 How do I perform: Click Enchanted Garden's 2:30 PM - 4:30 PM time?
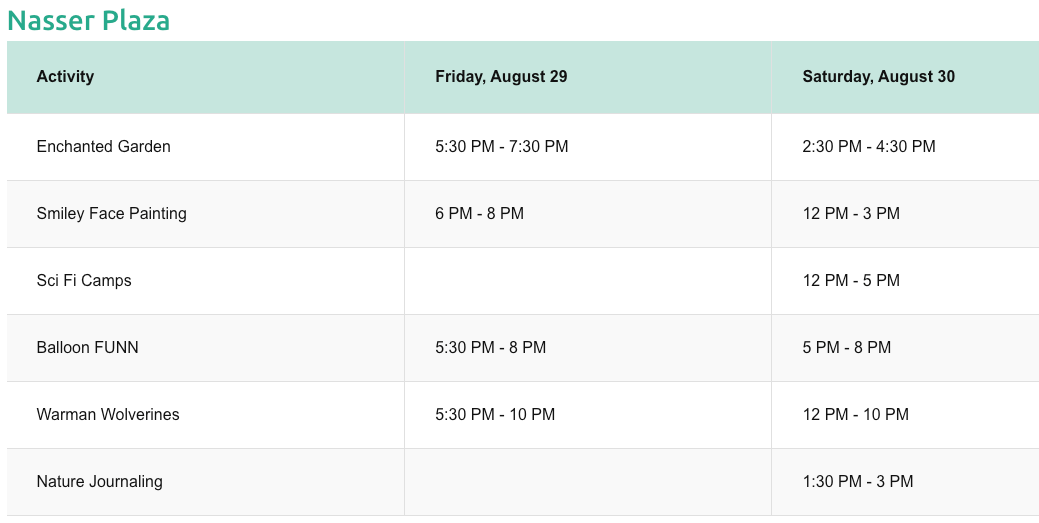point(868,147)
